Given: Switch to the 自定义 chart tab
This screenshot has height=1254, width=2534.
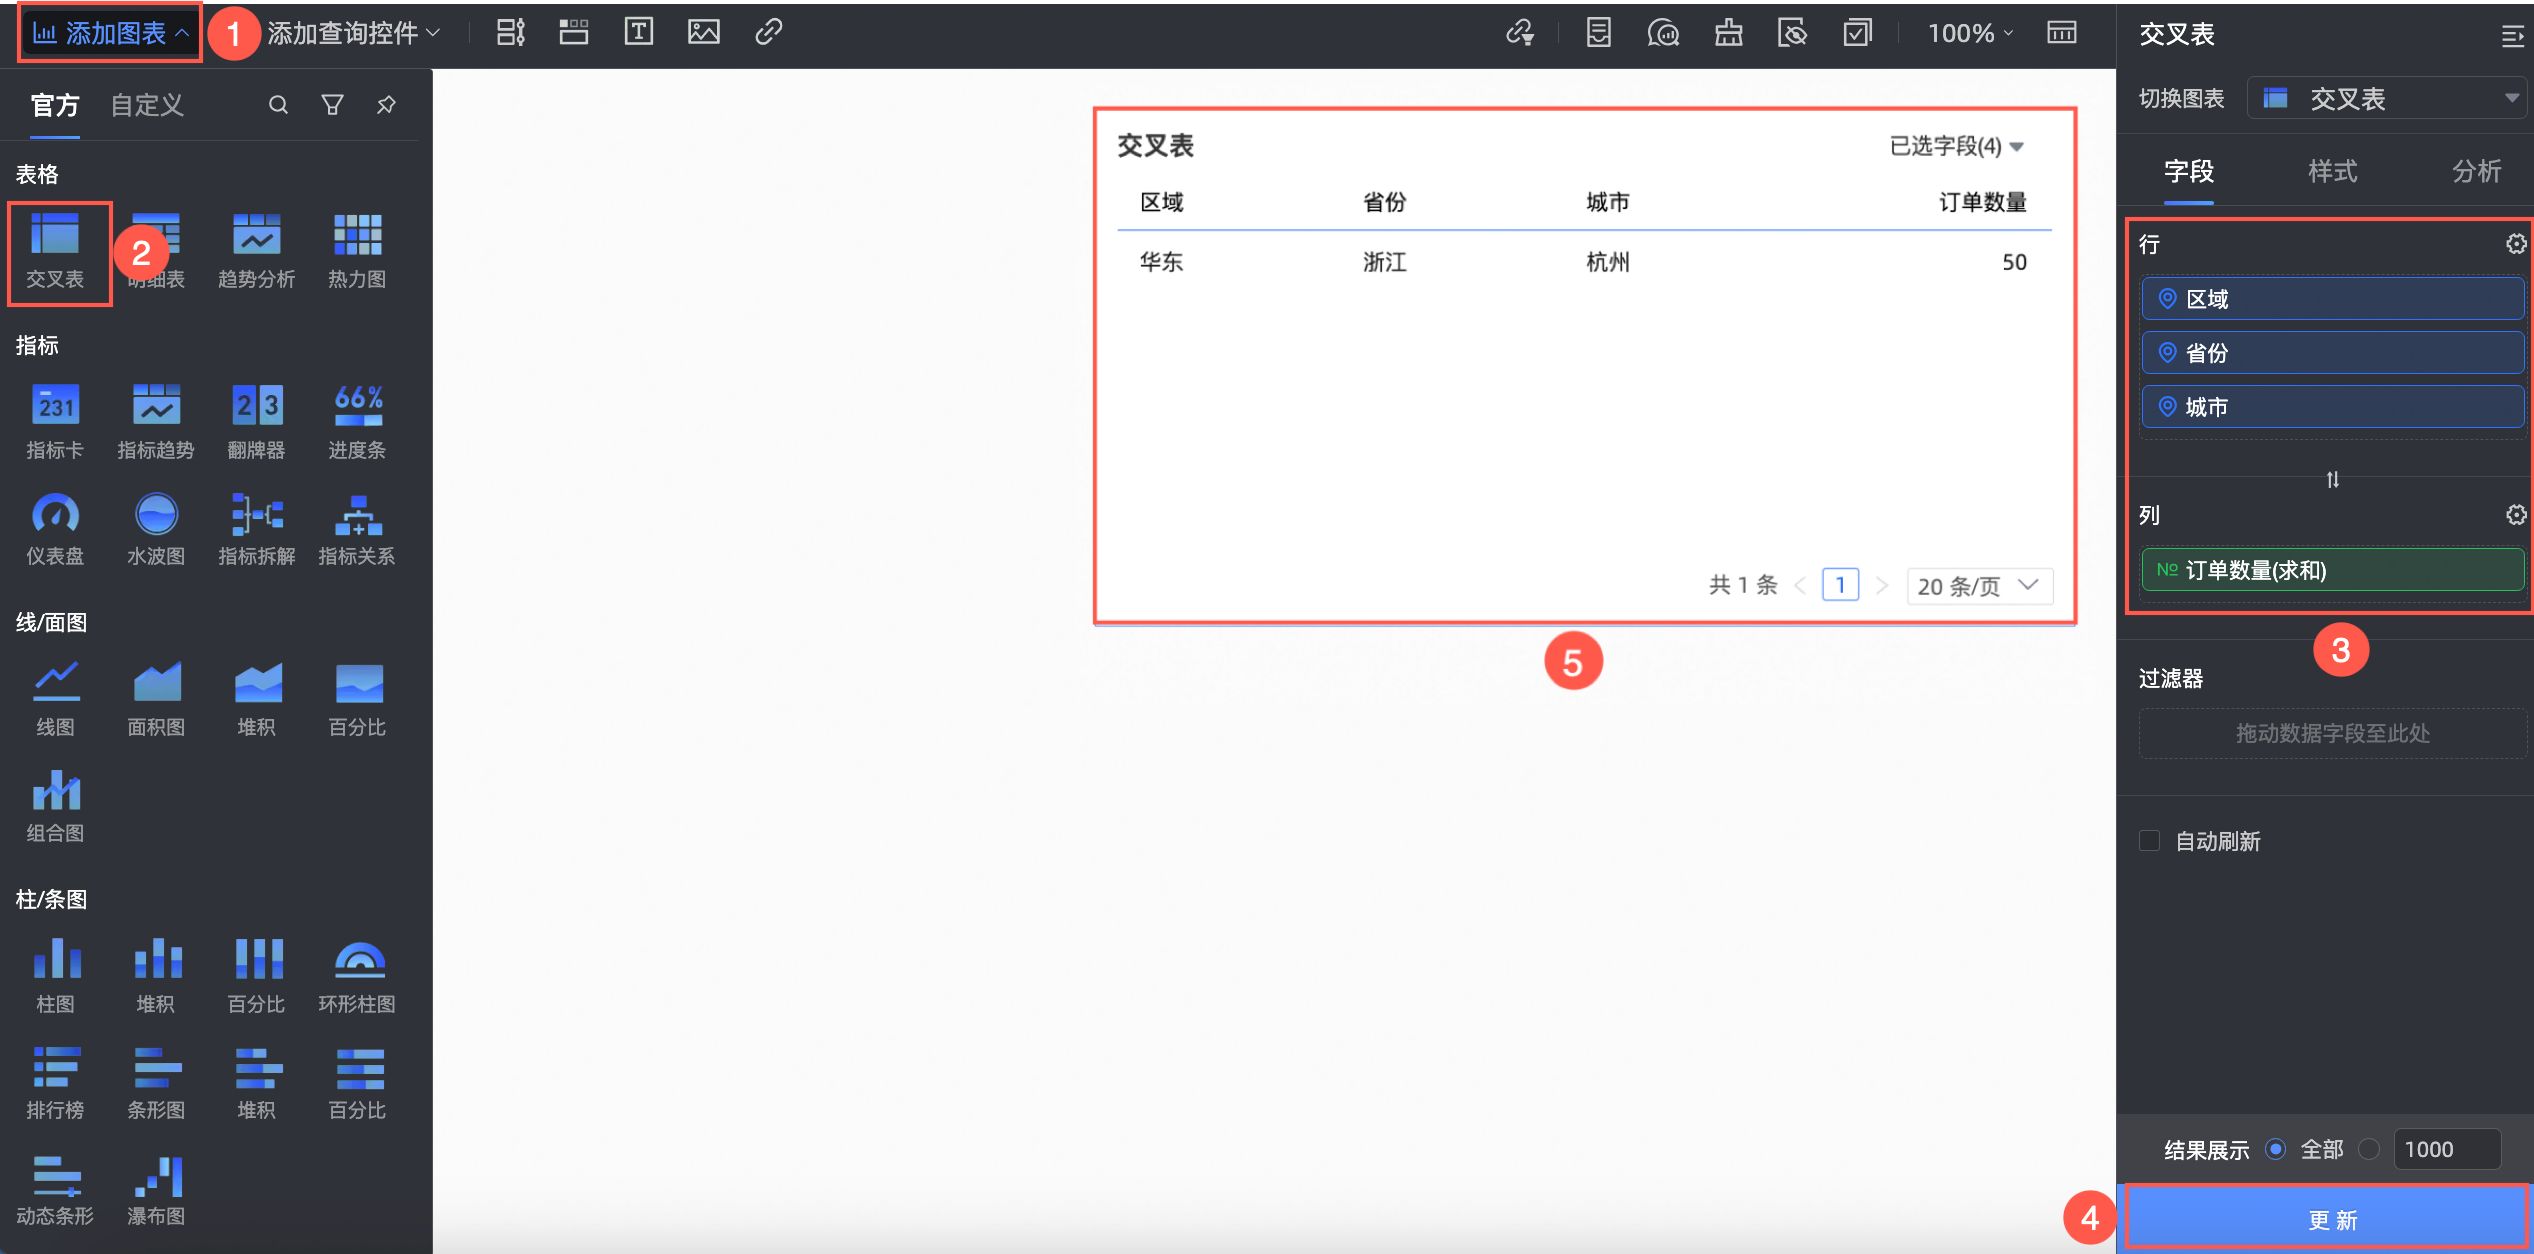Looking at the screenshot, I should 147,105.
